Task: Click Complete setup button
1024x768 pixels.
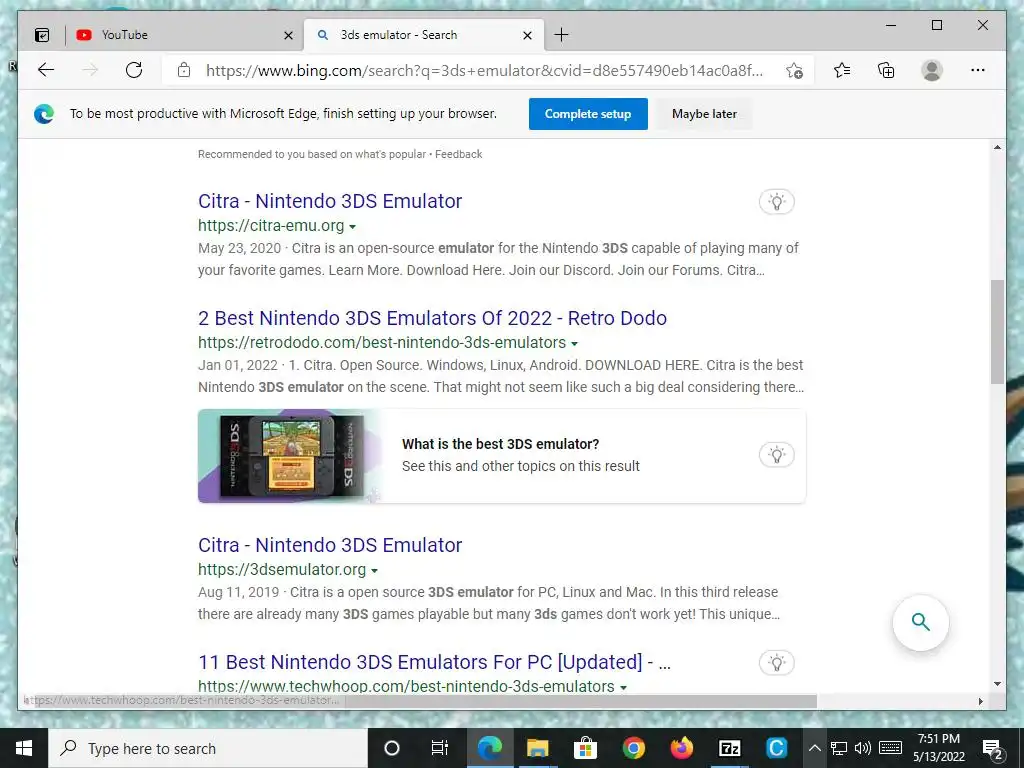Action: [x=588, y=114]
